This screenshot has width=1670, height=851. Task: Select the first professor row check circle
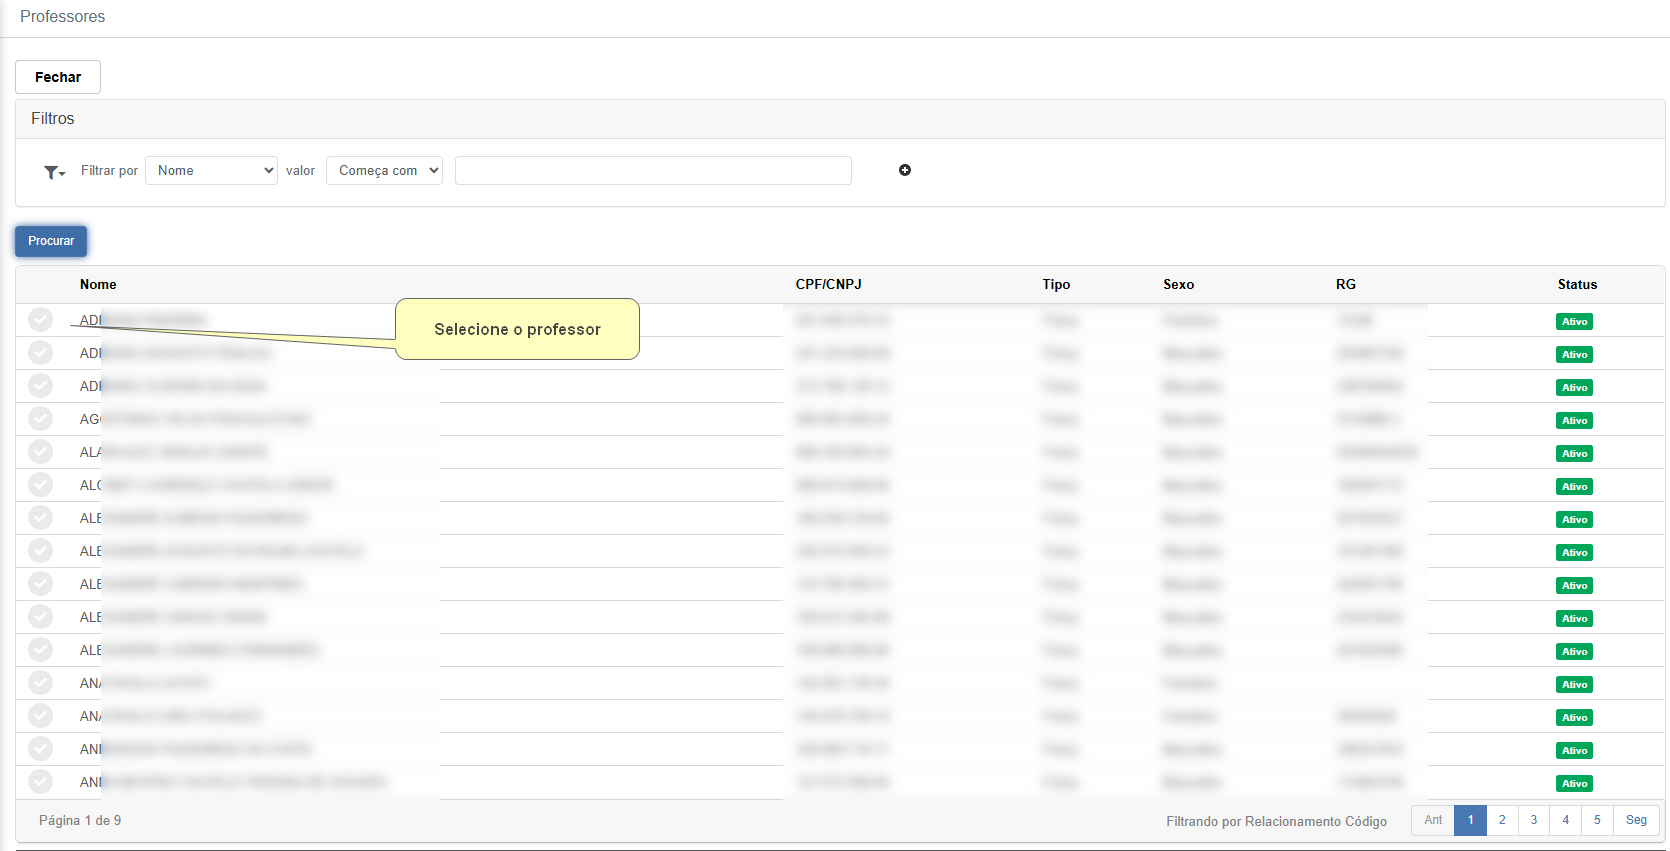coord(40,320)
